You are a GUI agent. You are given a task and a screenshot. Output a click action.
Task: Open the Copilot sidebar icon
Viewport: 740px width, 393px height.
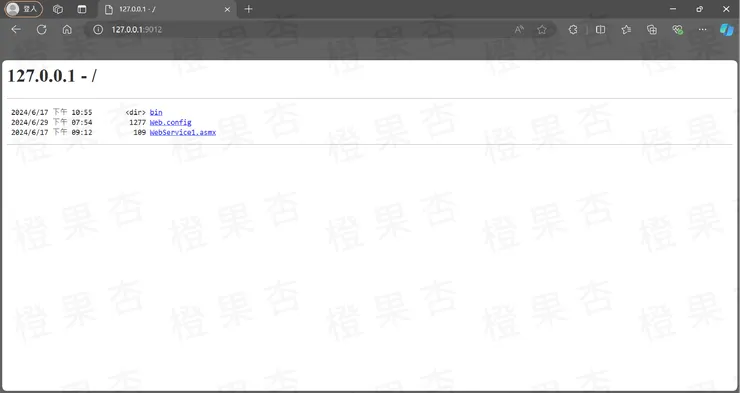pyautogui.click(x=726, y=30)
